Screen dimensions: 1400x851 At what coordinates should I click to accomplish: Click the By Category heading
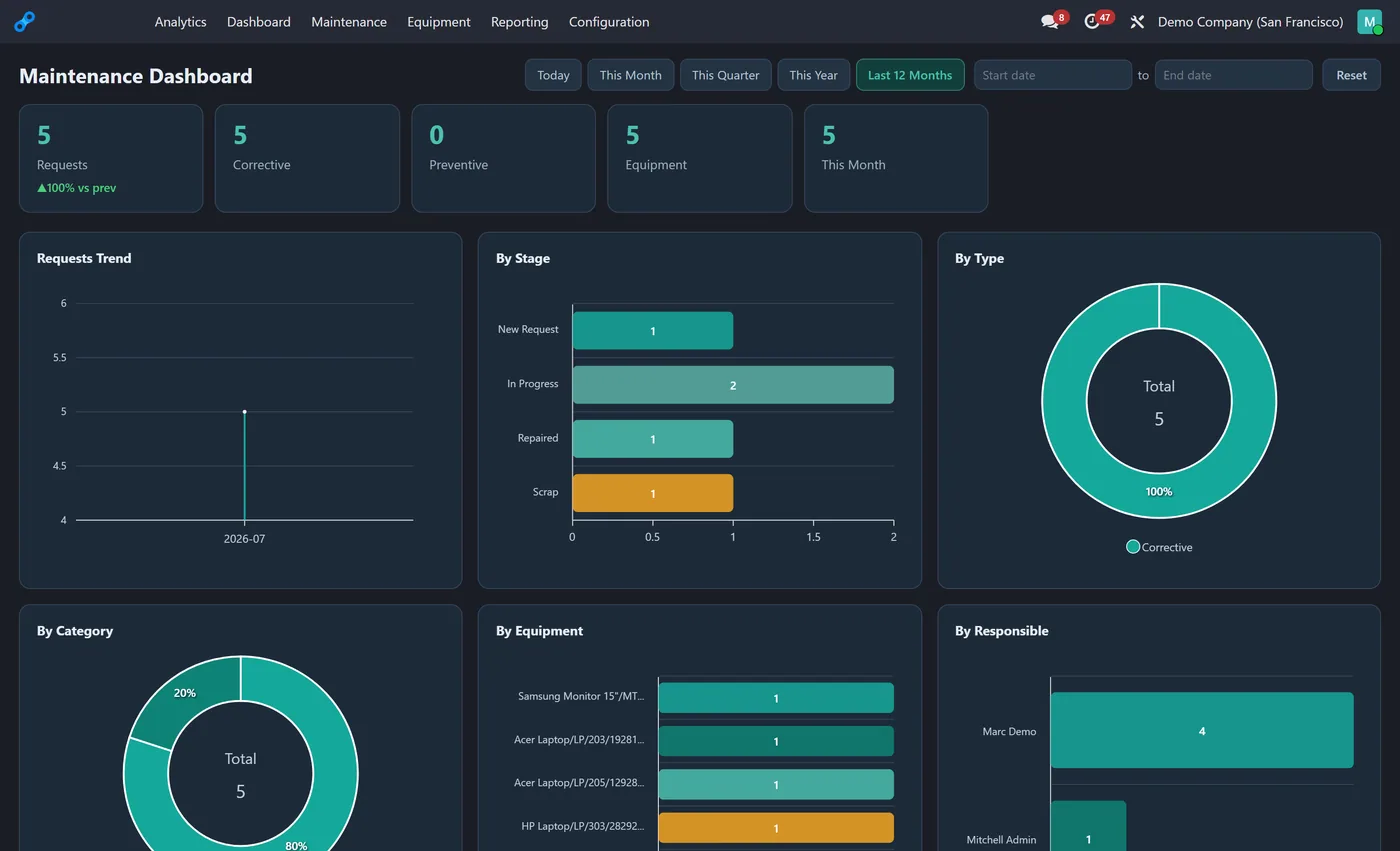pyautogui.click(x=75, y=631)
